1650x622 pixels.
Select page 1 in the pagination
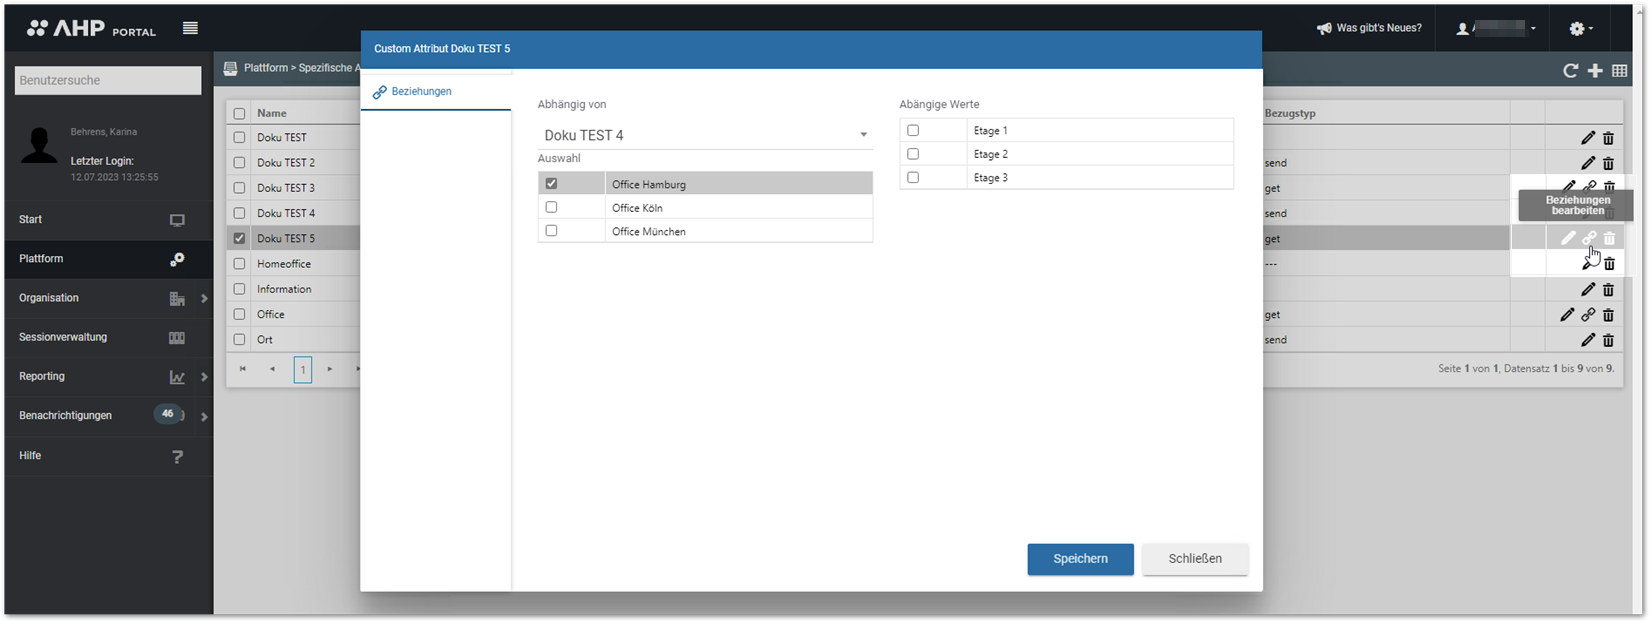(303, 370)
